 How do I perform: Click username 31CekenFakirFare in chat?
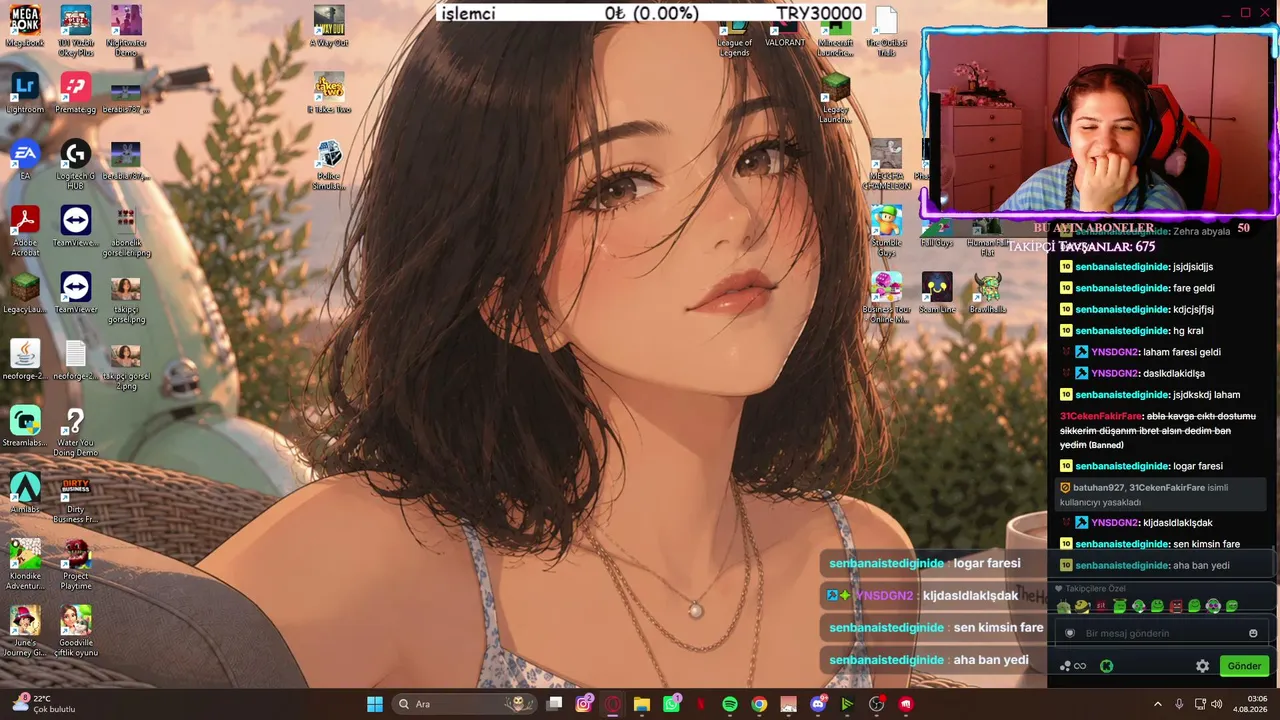point(1101,416)
